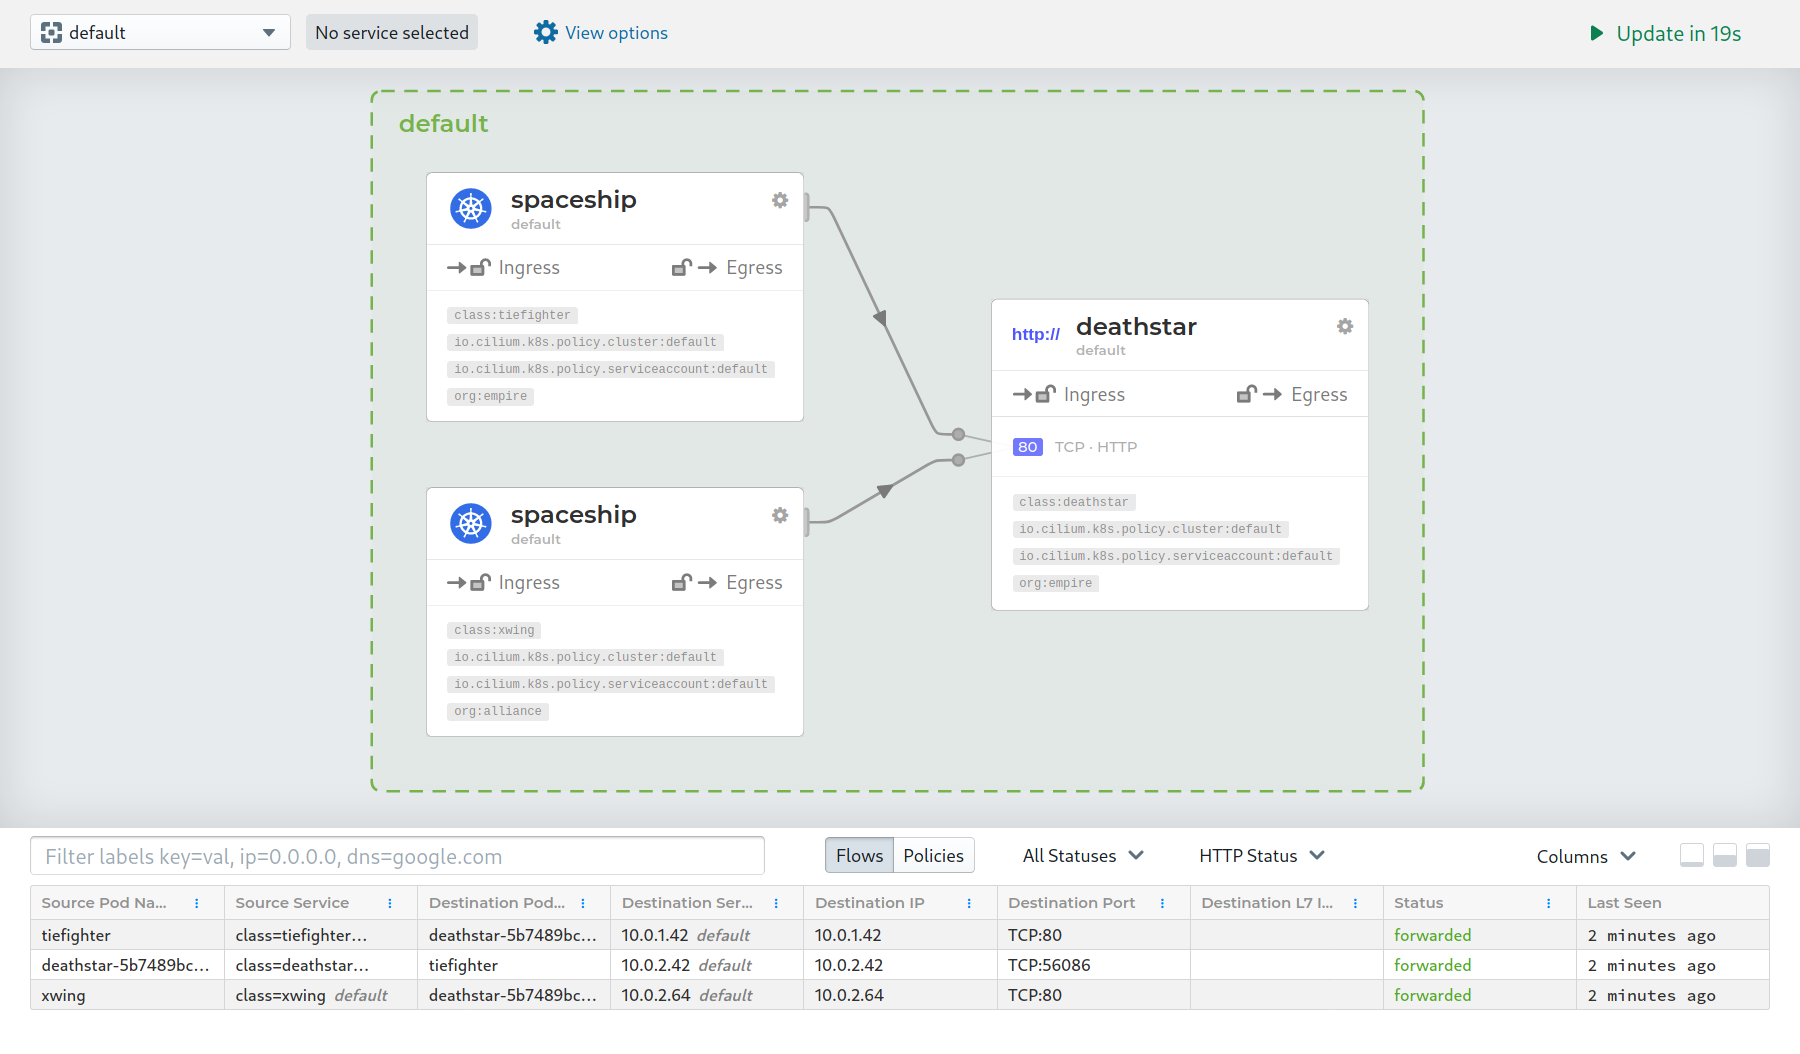Switch to the Policies tab
1800x1054 pixels.
932,855
